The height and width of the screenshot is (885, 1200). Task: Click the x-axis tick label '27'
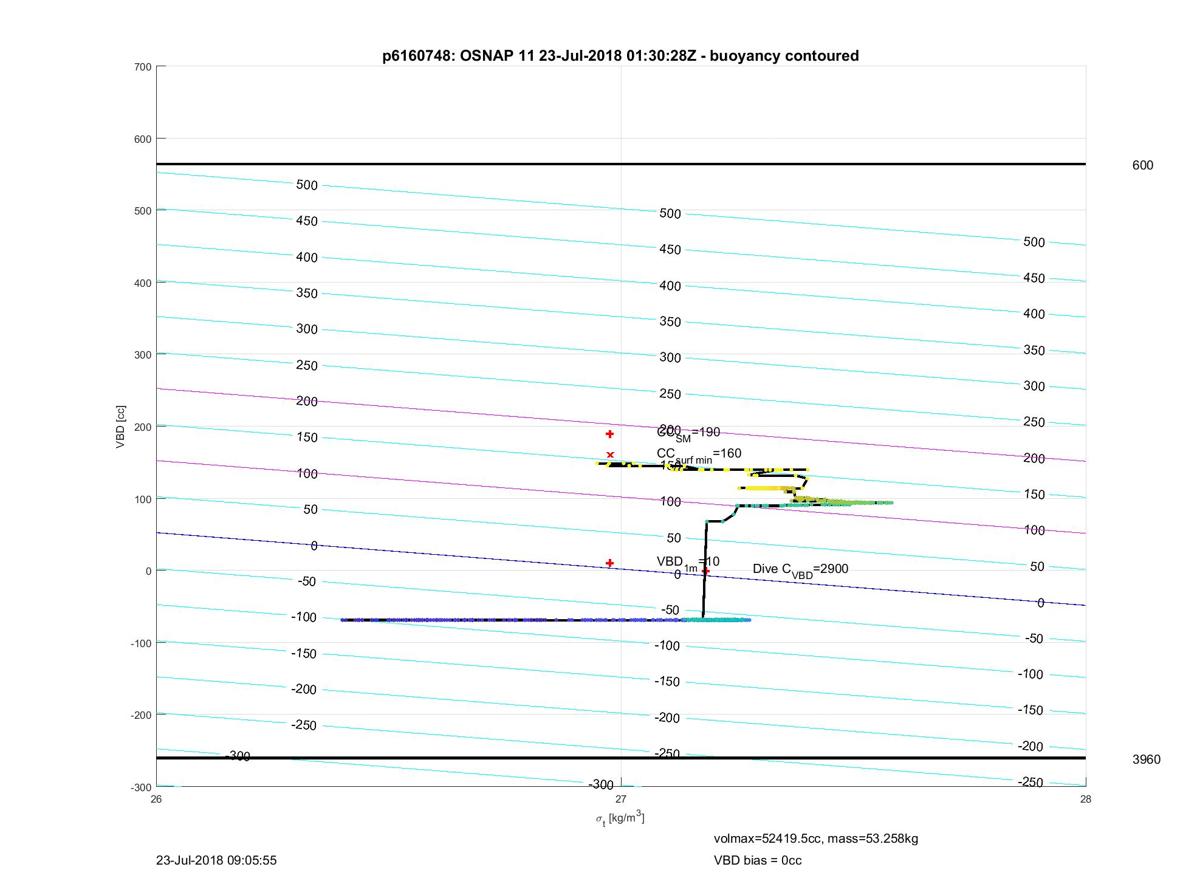point(621,798)
